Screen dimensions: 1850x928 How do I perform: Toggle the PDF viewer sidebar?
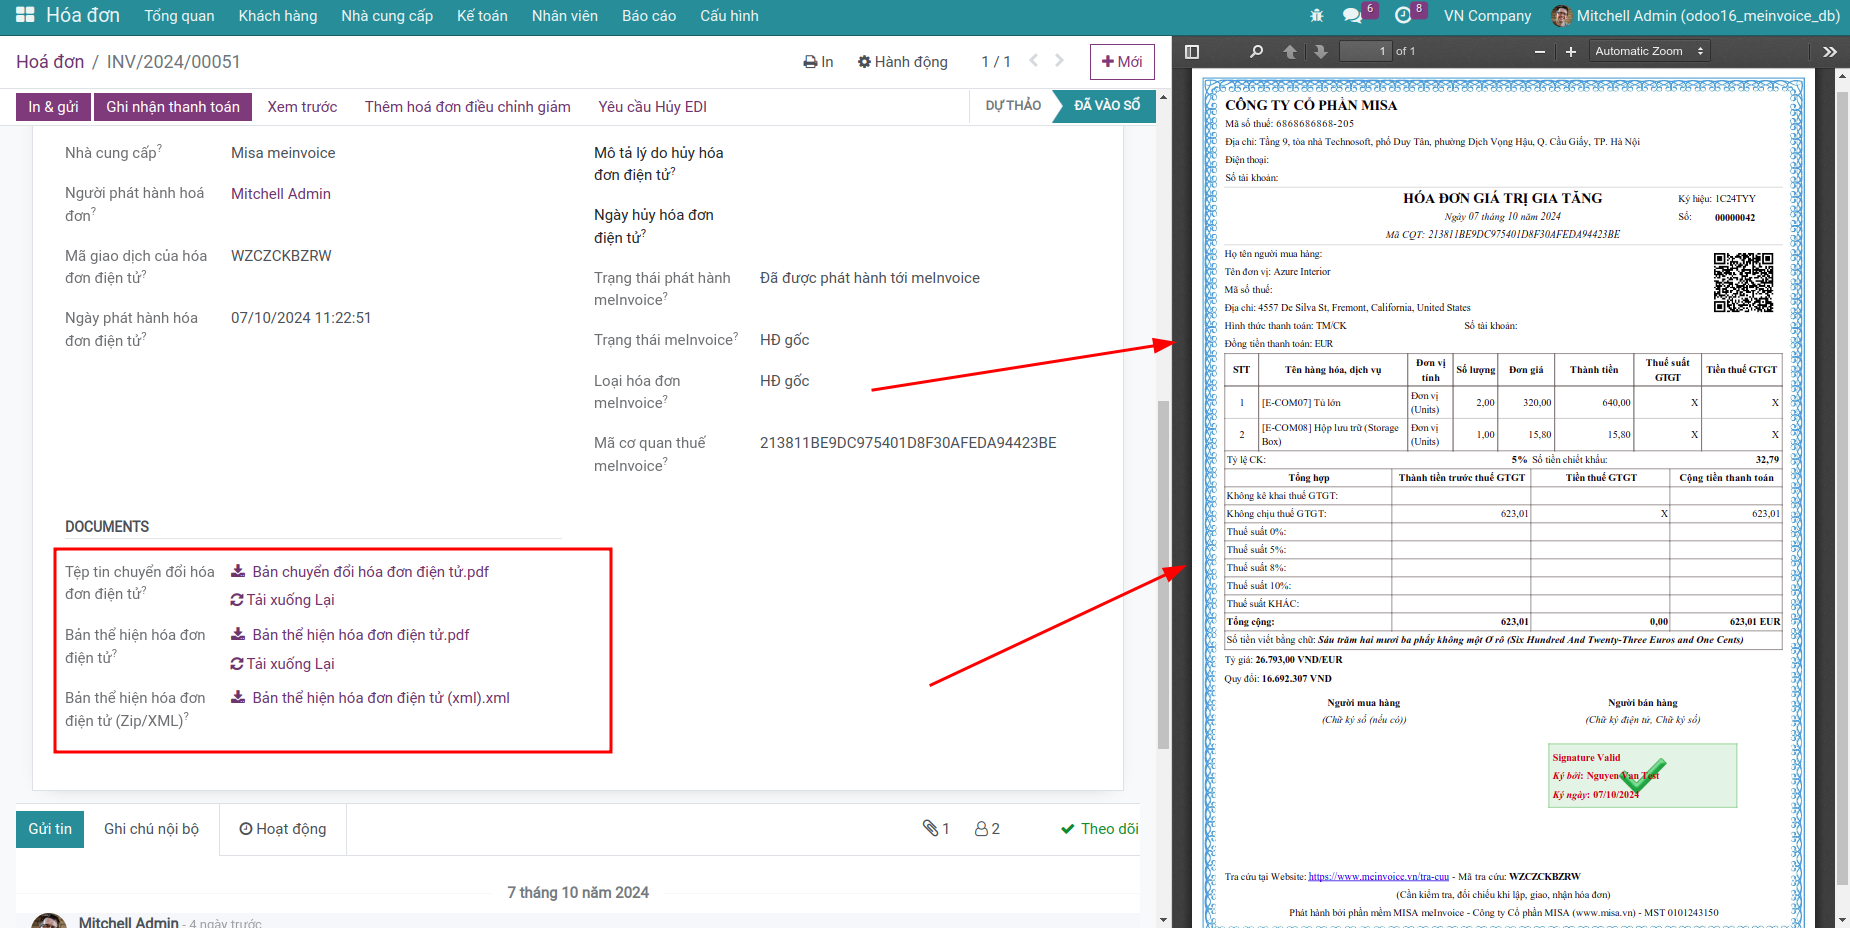click(1192, 52)
